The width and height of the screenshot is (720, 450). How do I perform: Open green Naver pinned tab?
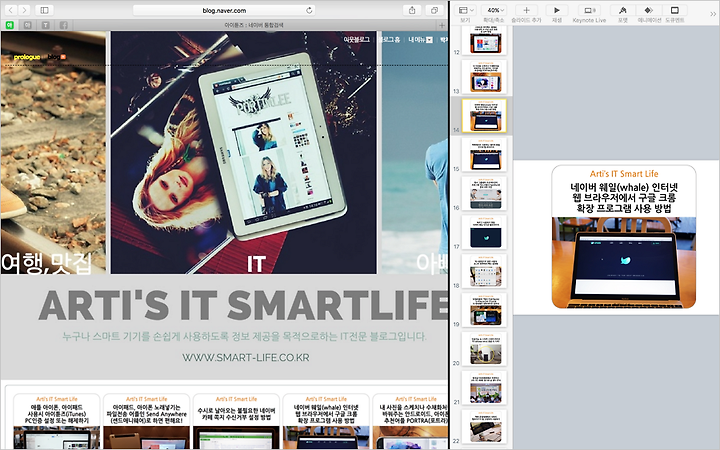(x=10, y=25)
